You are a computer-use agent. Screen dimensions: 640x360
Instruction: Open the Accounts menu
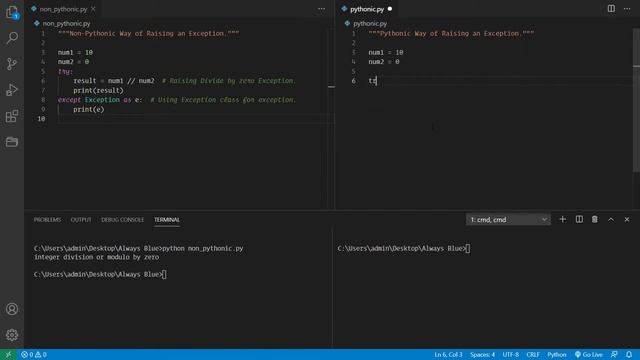[12, 309]
